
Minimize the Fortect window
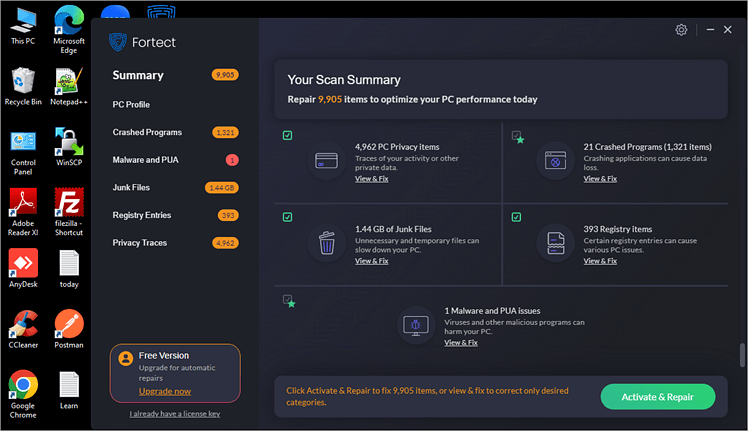click(x=710, y=30)
